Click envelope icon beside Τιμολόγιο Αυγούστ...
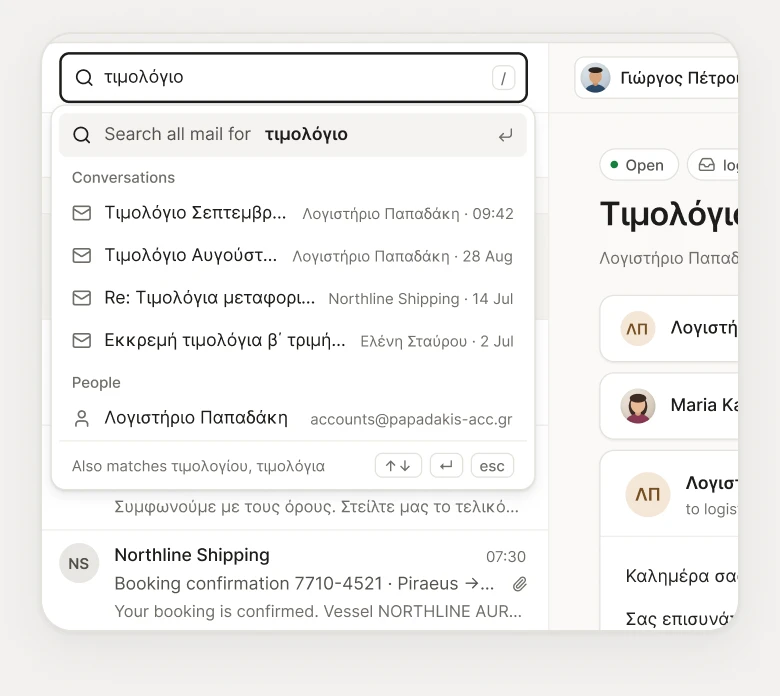Viewport: 780px width, 696px height. point(82,256)
